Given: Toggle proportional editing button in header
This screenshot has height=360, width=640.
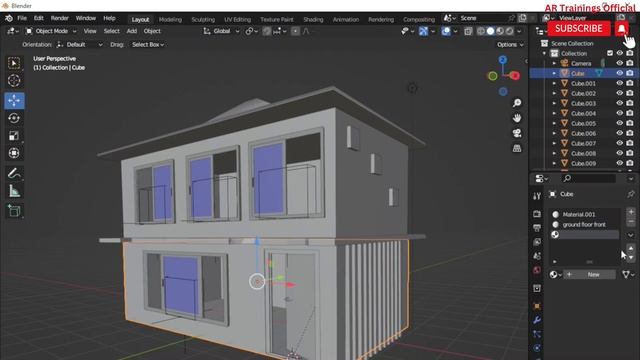Looking at the screenshot, I should (295, 31).
